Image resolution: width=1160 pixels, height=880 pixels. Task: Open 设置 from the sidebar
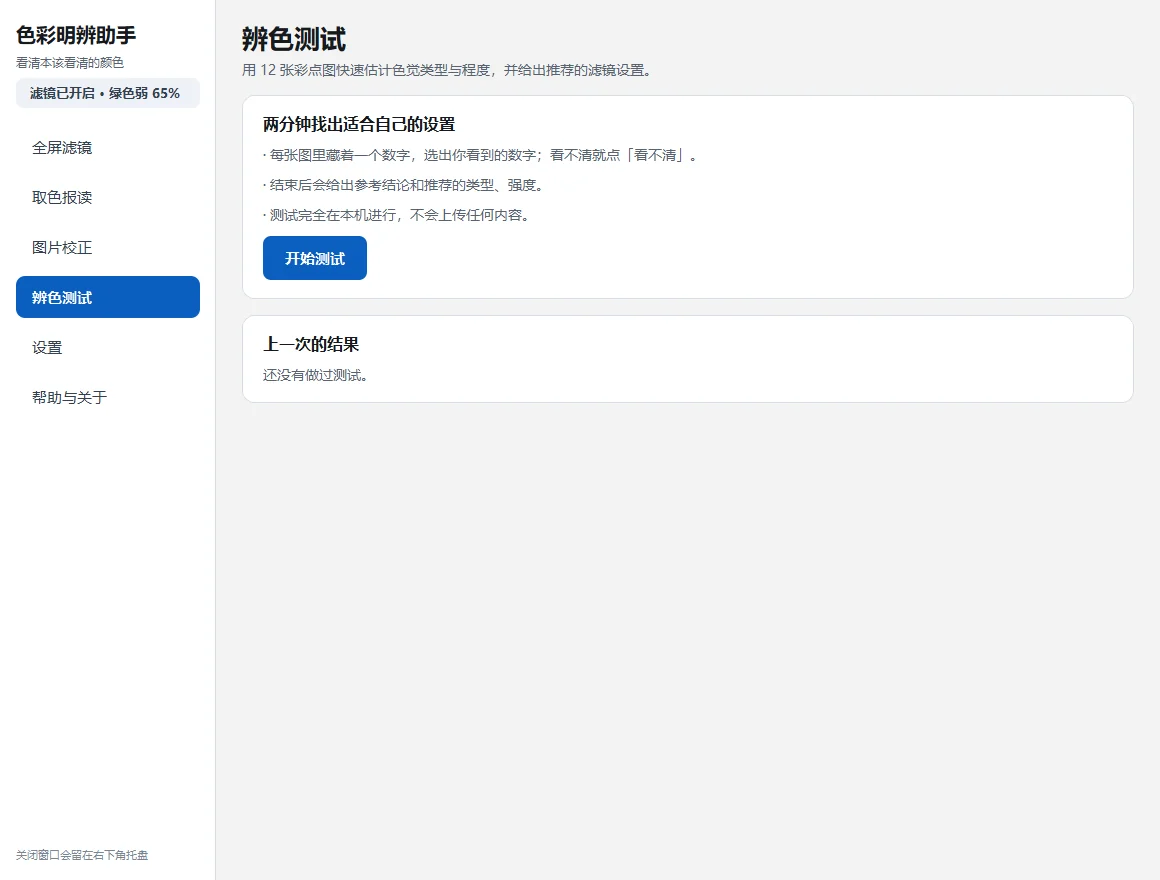(108, 348)
